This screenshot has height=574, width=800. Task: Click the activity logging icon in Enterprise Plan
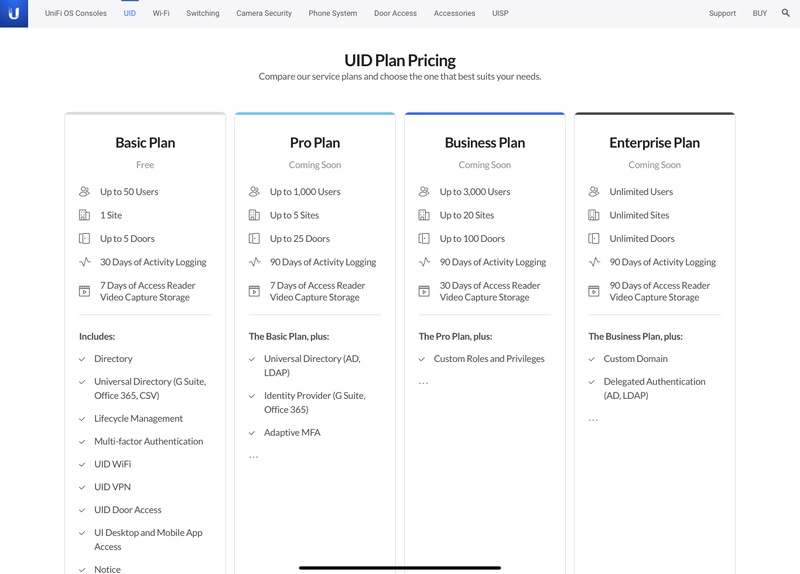click(595, 262)
